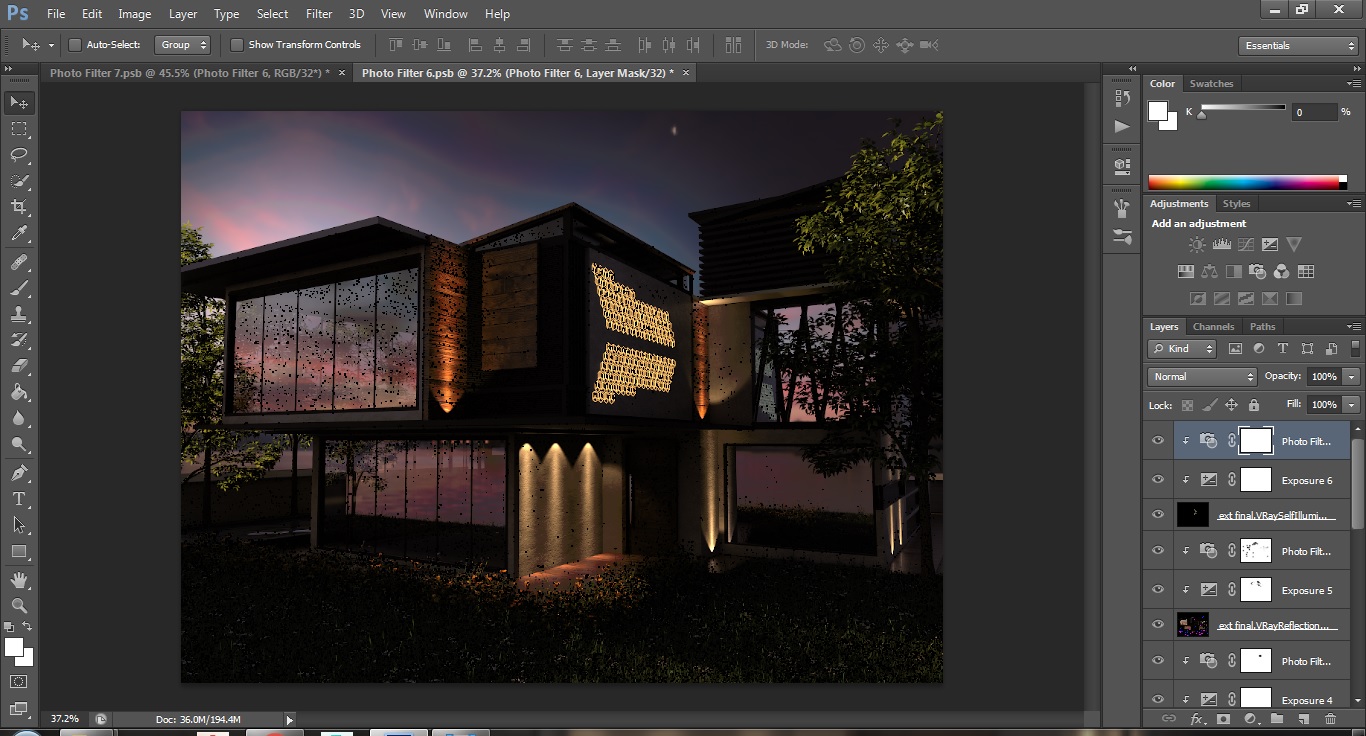This screenshot has height=736, width=1366.
Task: Toggle Quick Mask mode icon
Action: pyautogui.click(x=19, y=682)
